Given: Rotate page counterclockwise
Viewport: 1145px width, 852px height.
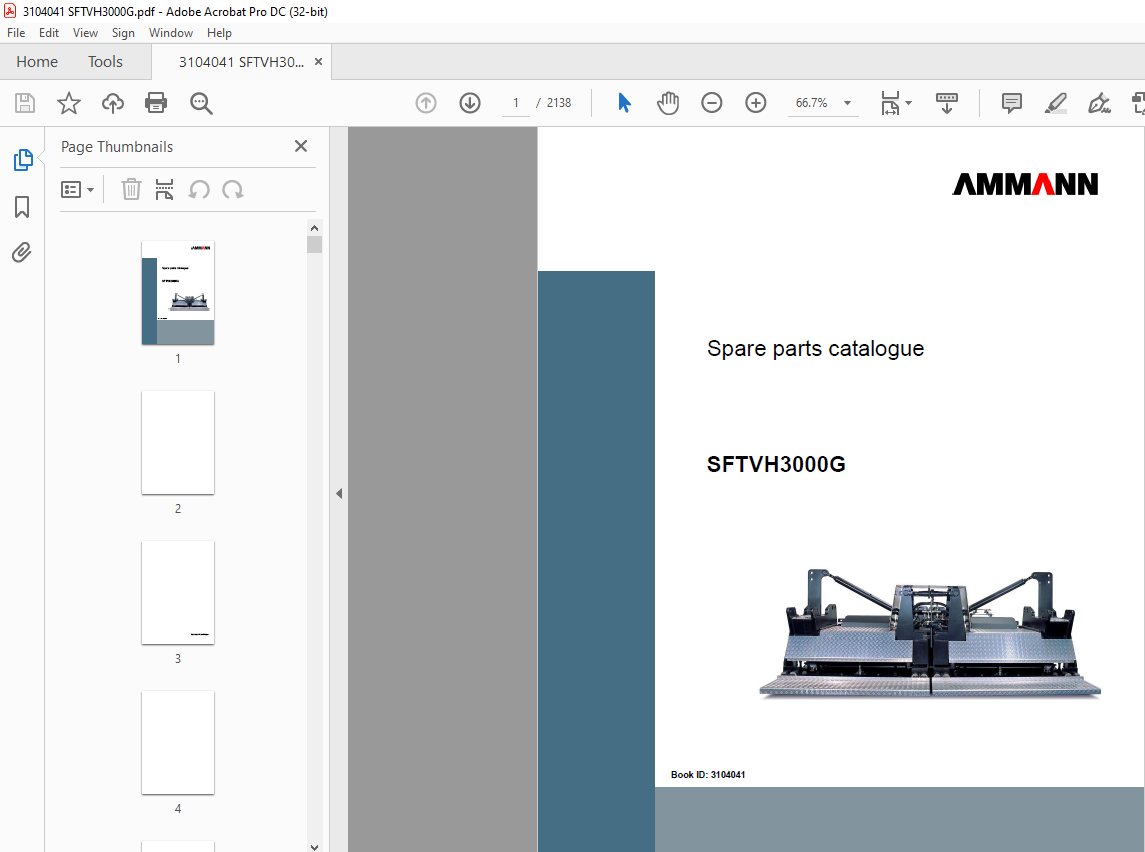Looking at the screenshot, I should pos(199,190).
